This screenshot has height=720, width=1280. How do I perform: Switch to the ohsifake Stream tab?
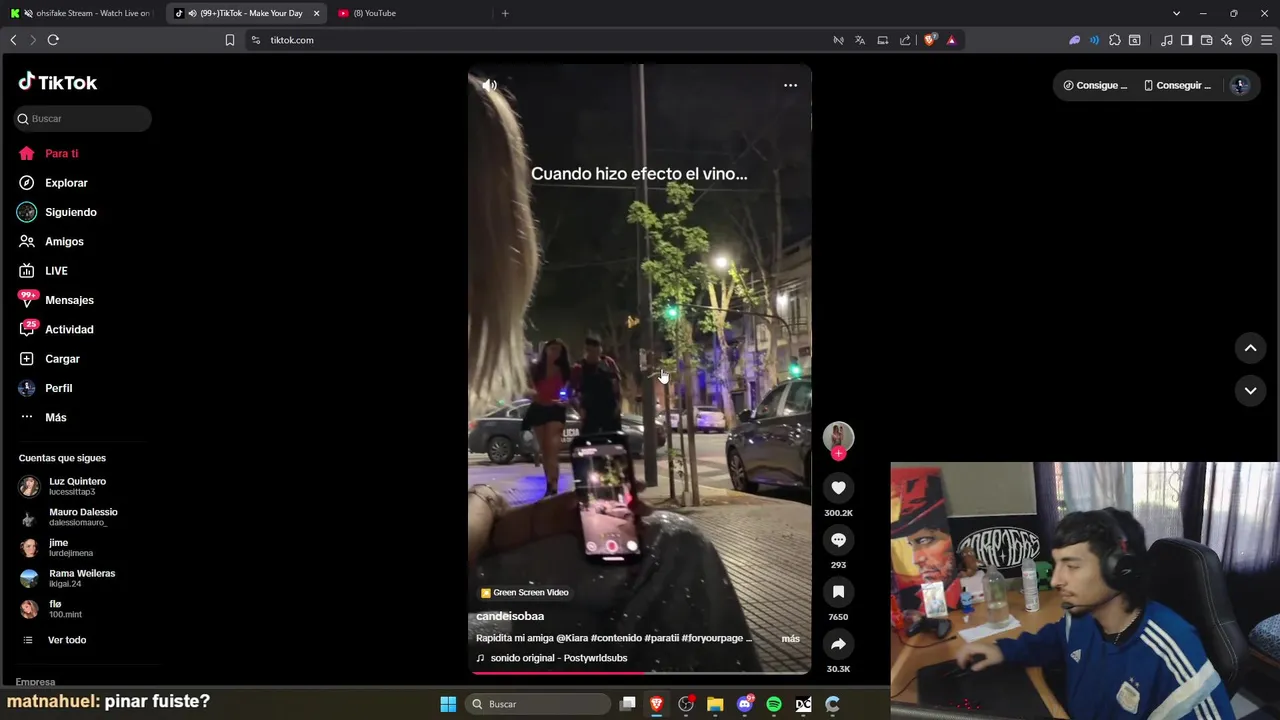[x=82, y=13]
